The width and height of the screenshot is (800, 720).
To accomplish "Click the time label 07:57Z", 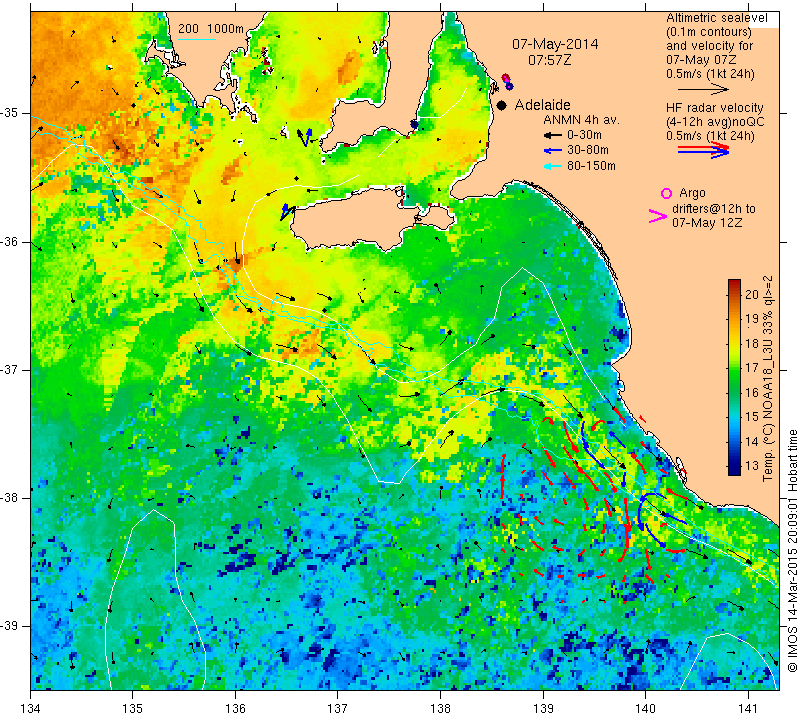I will (549, 60).
